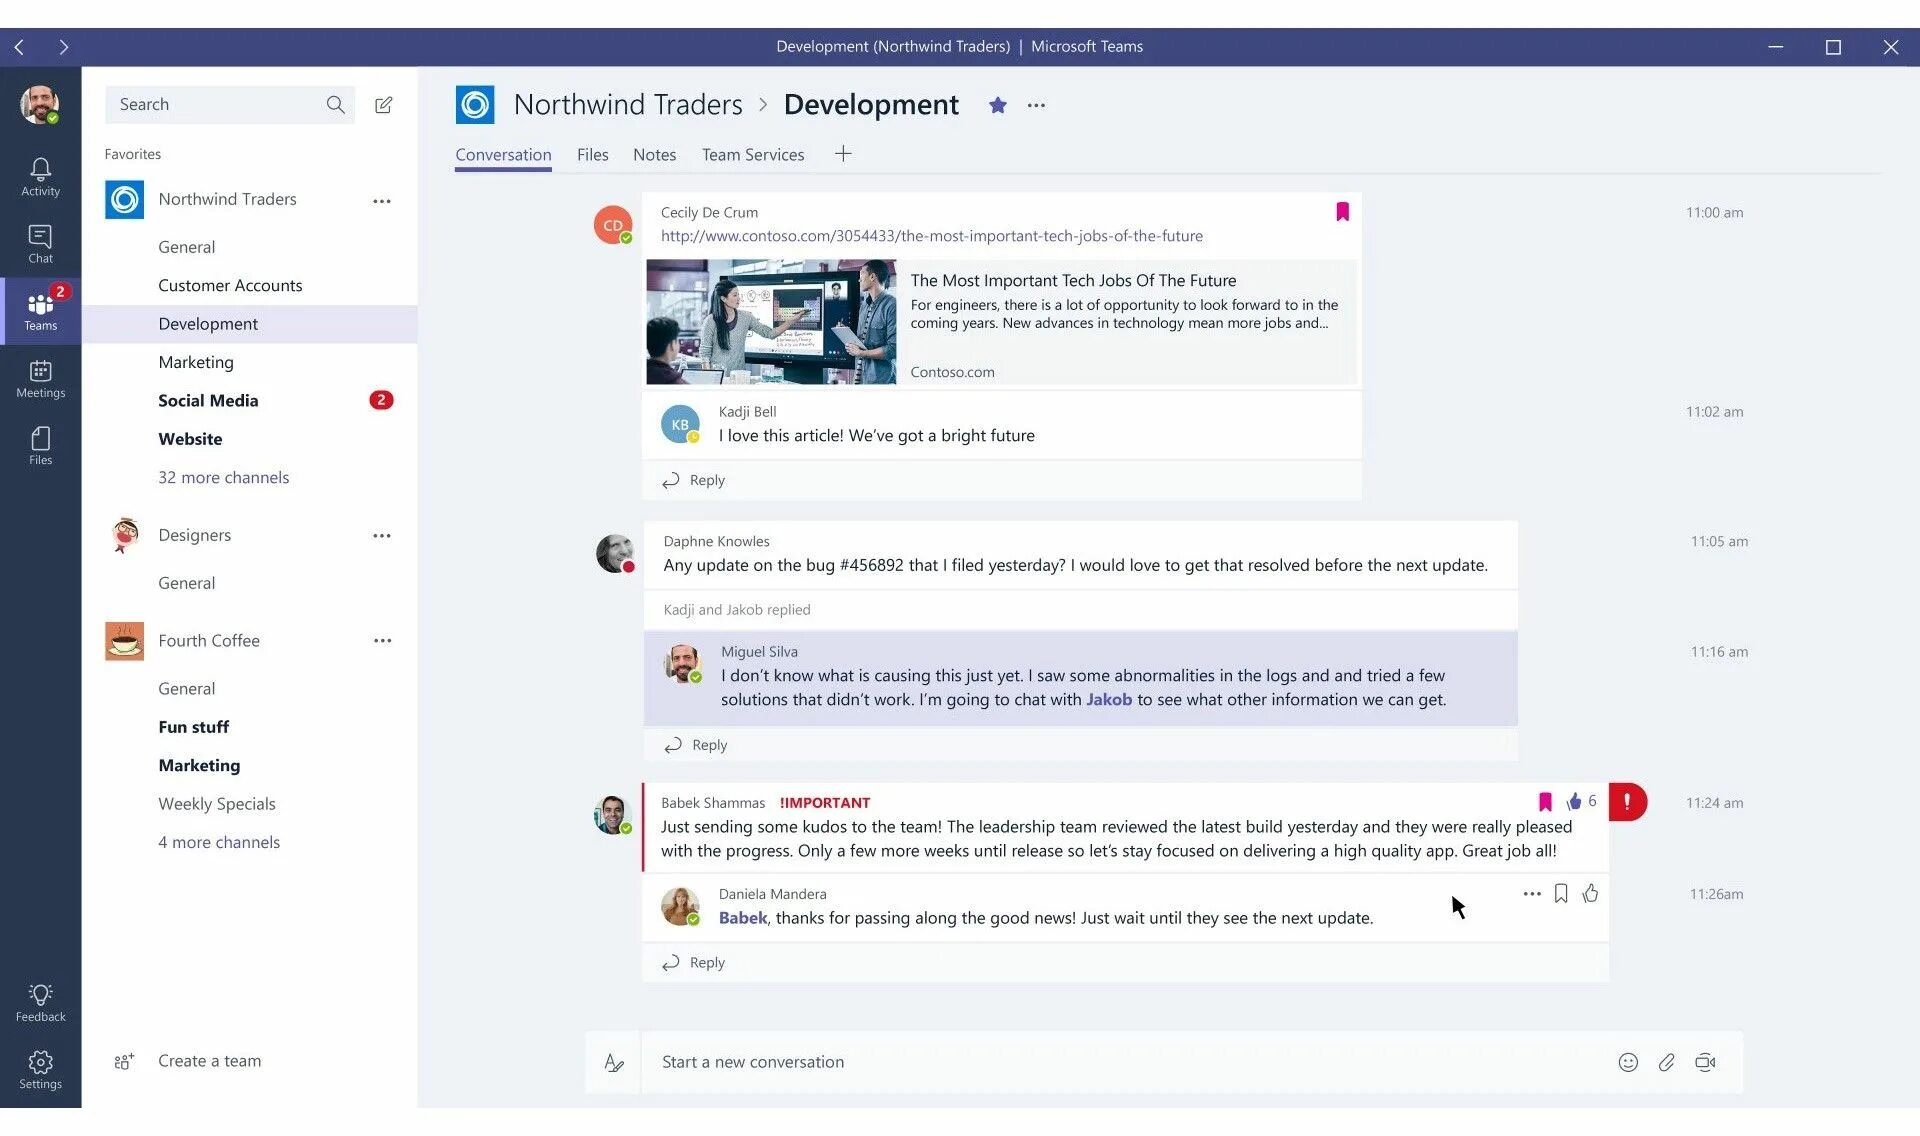
Task: Open Fourth Coffee team options menu
Action: click(382, 640)
